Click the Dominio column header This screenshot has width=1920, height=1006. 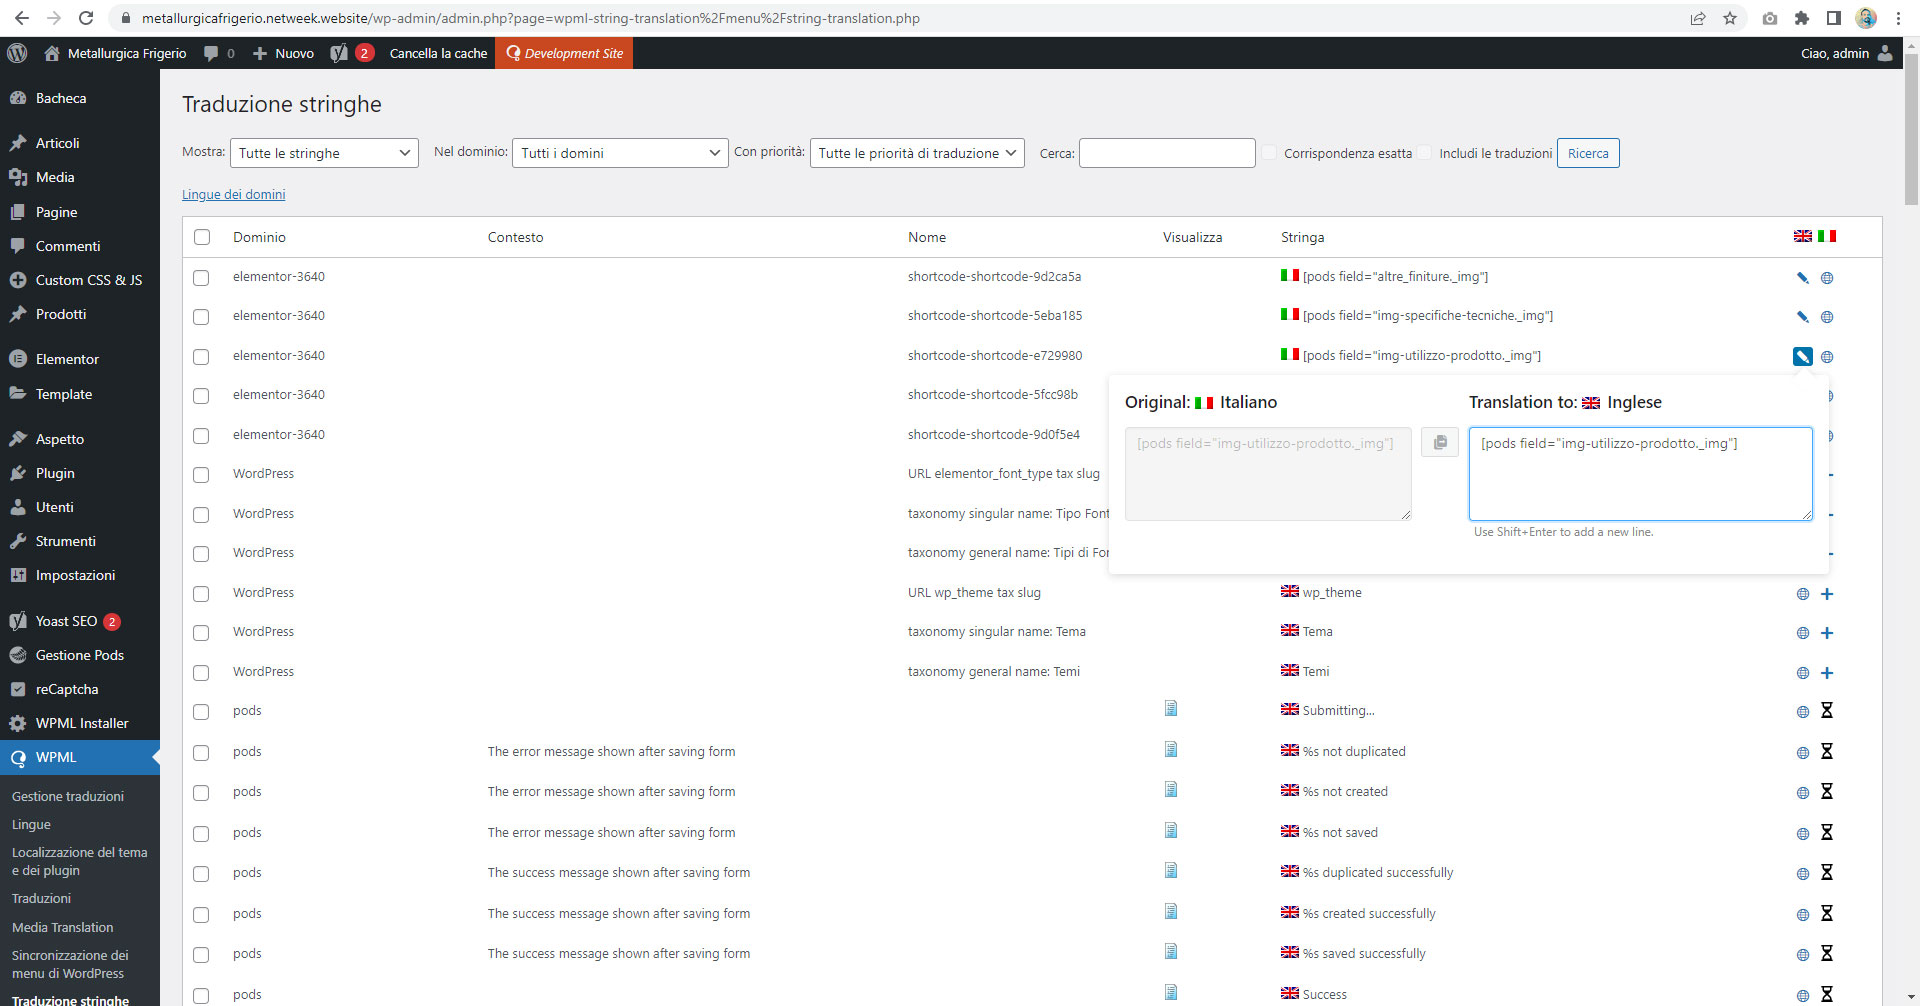[x=259, y=237]
